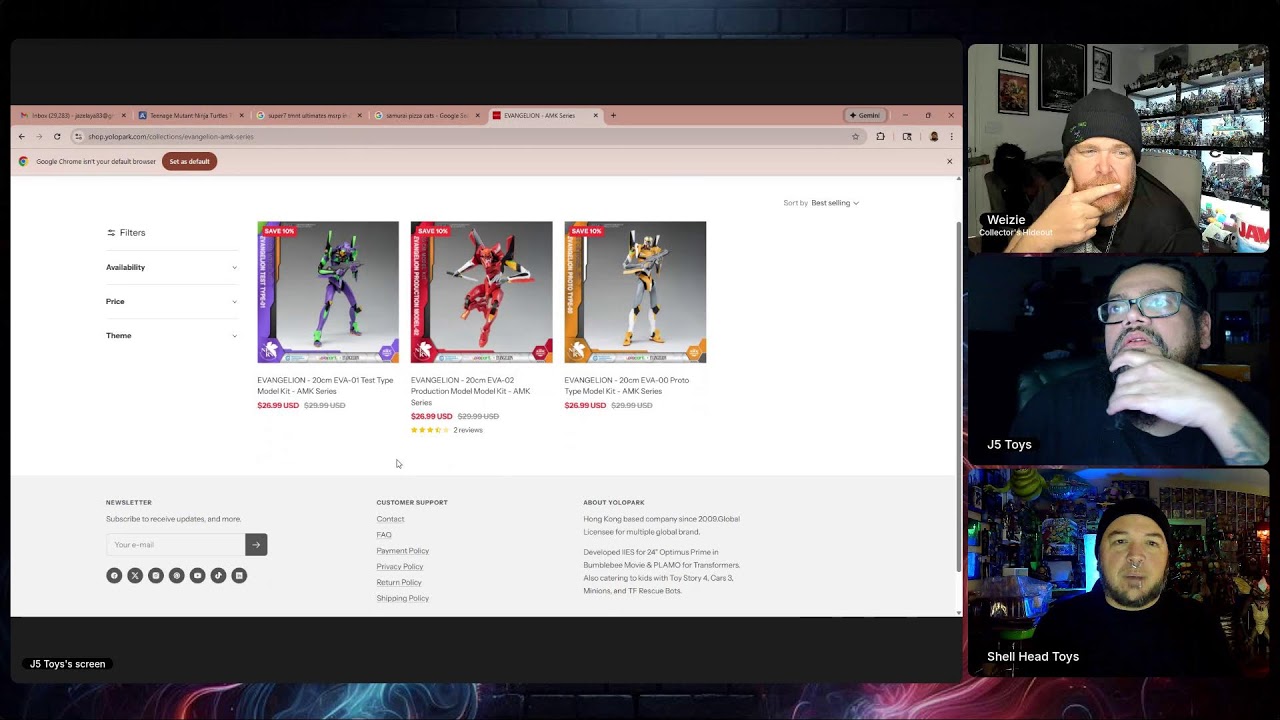Click the $26.99 USD price under EVA-01

(278, 405)
